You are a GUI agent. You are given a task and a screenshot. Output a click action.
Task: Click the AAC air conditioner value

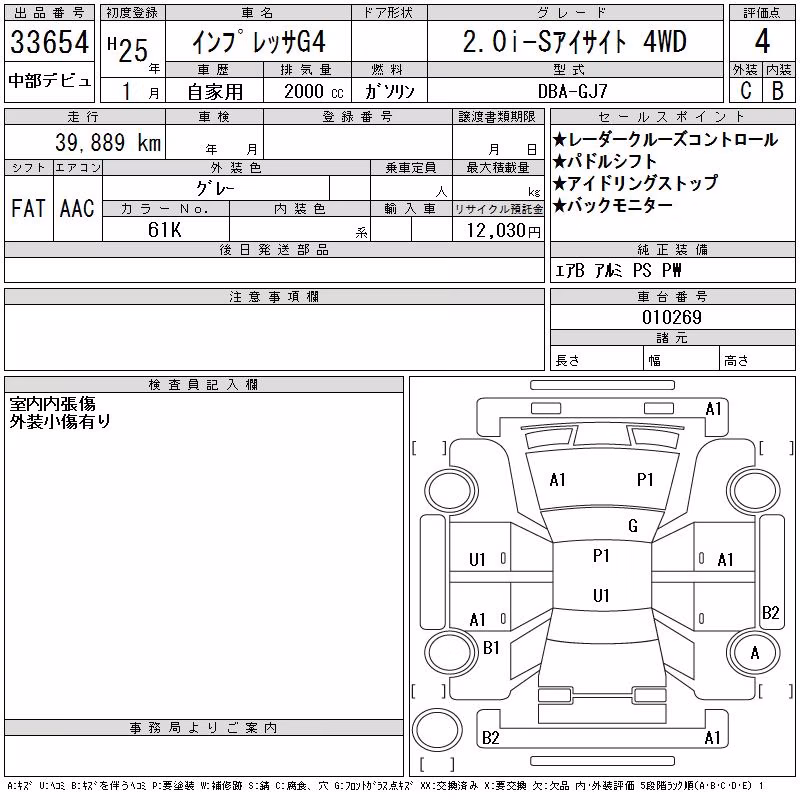coord(77,208)
